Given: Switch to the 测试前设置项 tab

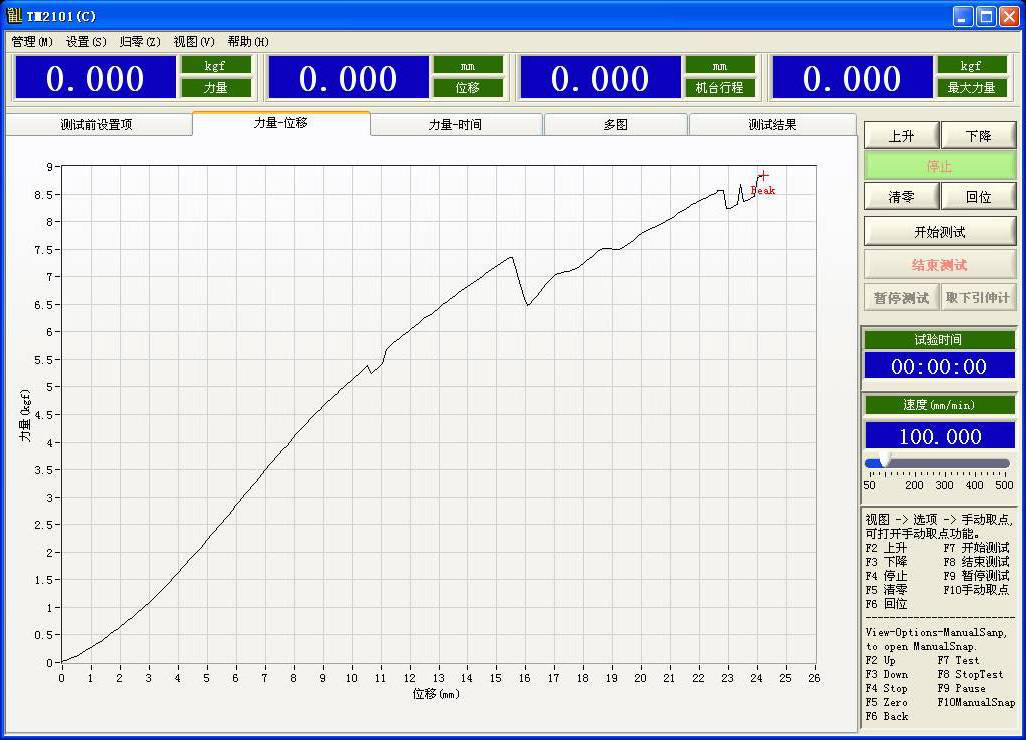Looking at the screenshot, I should 97,125.
